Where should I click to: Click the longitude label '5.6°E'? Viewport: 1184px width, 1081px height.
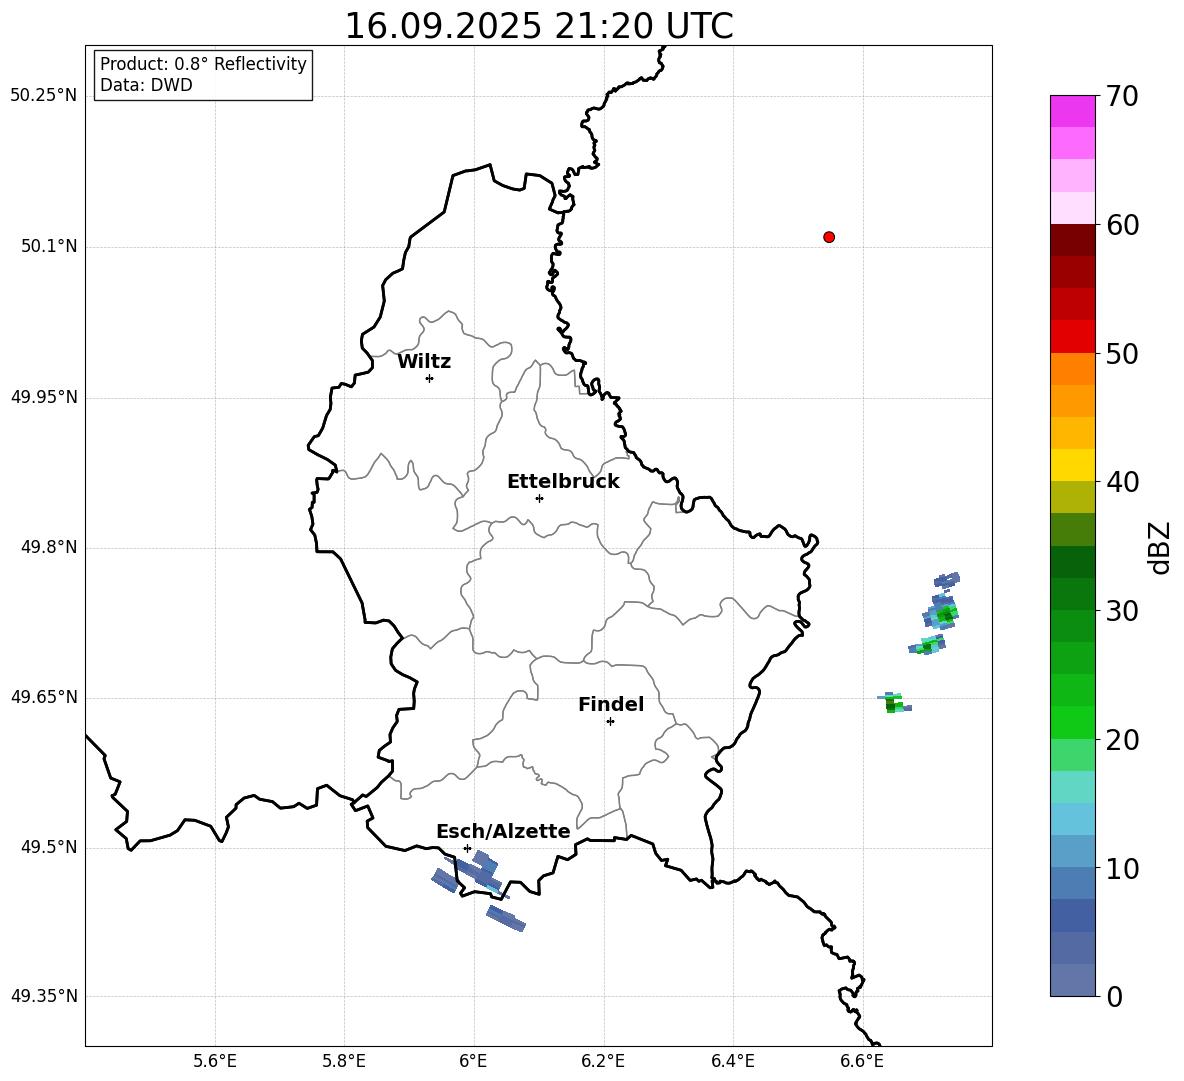click(215, 1061)
